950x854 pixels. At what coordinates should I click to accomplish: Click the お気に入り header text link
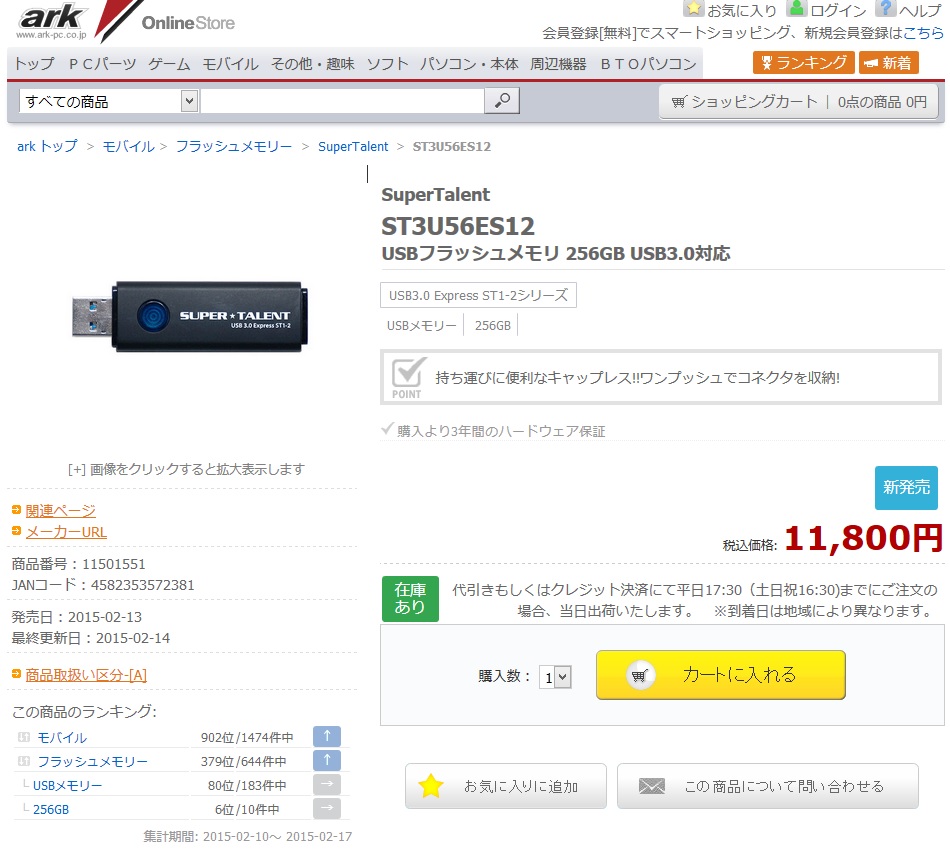(x=742, y=10)
